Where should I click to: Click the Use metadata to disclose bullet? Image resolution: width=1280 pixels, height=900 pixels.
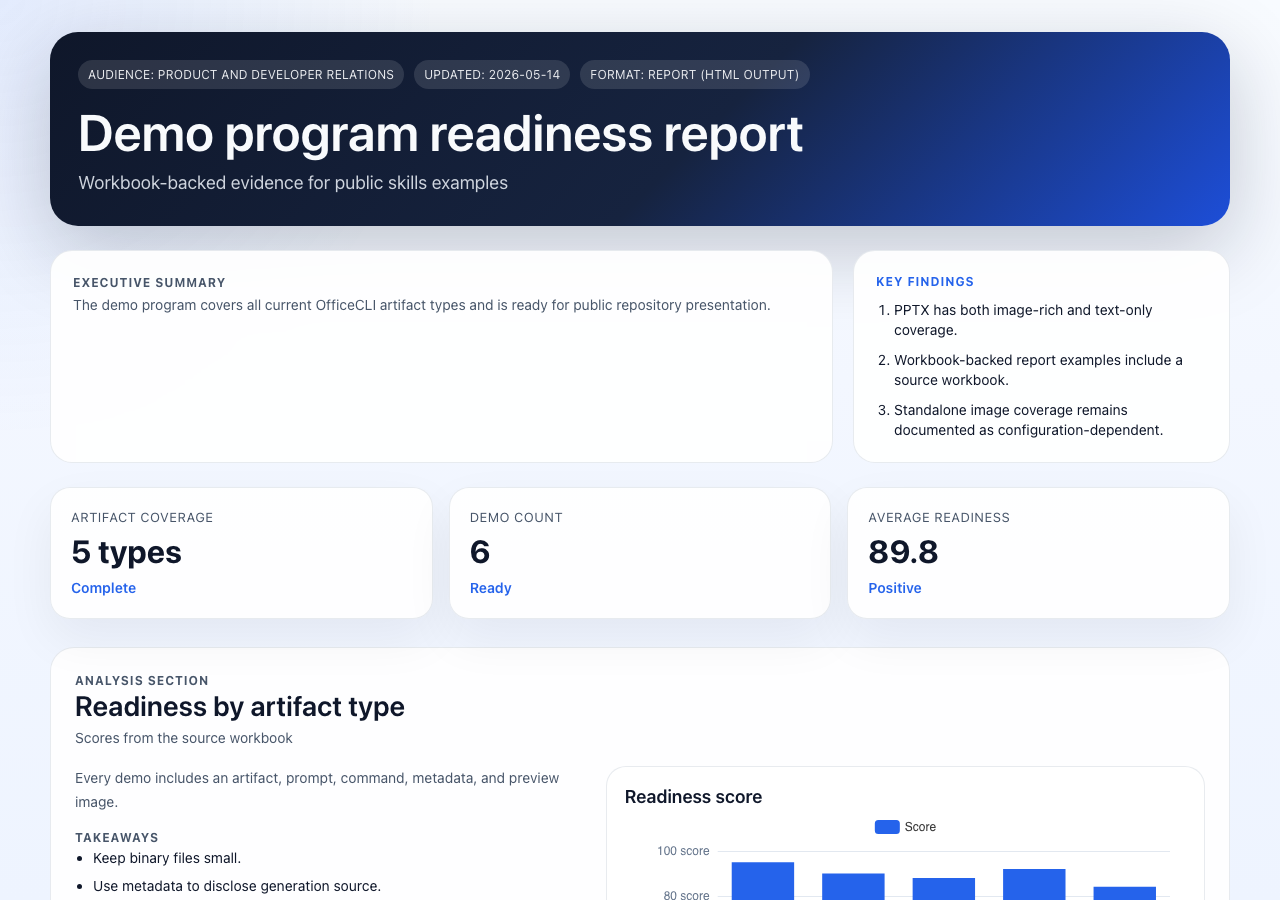click(x=237, y=886)
